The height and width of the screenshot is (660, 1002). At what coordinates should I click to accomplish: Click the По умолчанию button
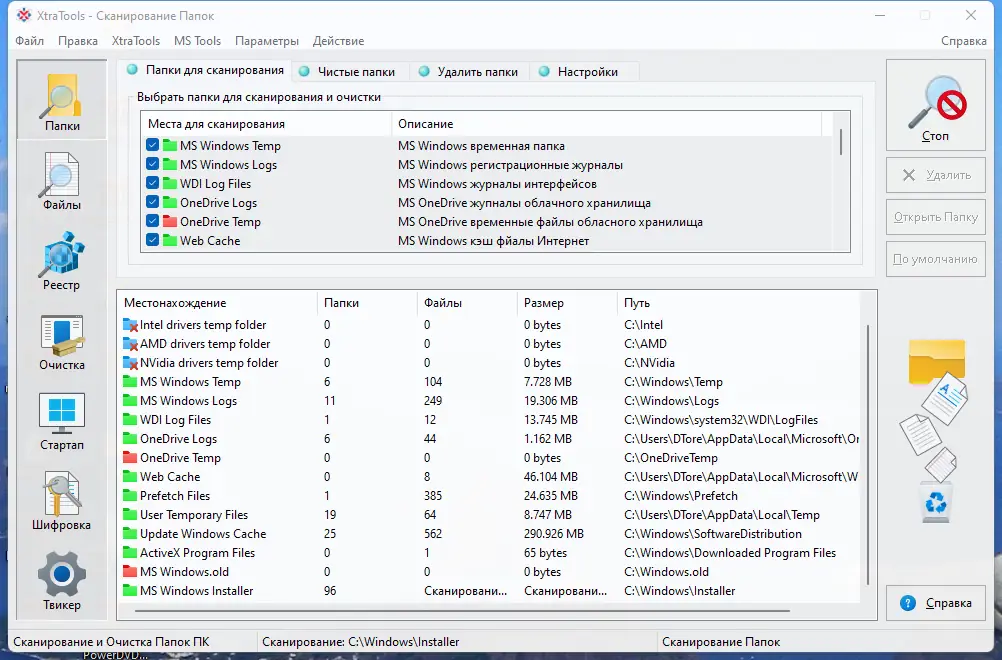935,258
